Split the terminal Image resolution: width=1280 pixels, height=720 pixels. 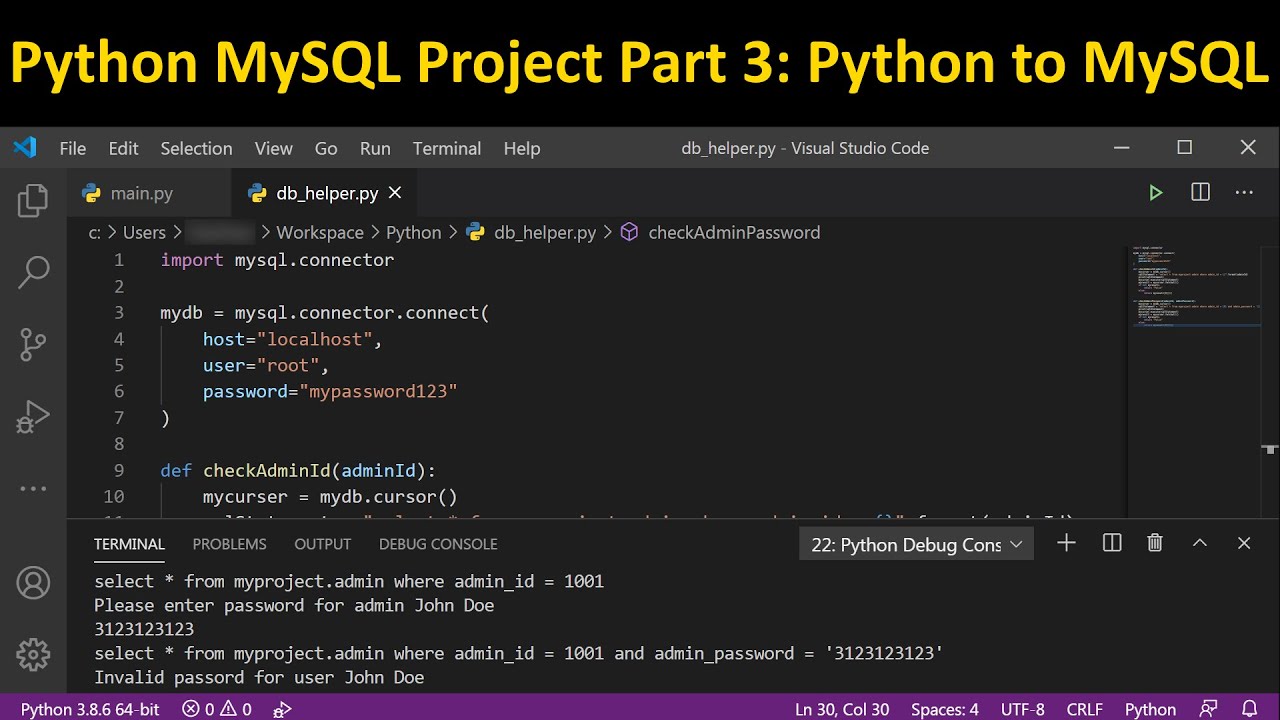(x=1111, y=543)
